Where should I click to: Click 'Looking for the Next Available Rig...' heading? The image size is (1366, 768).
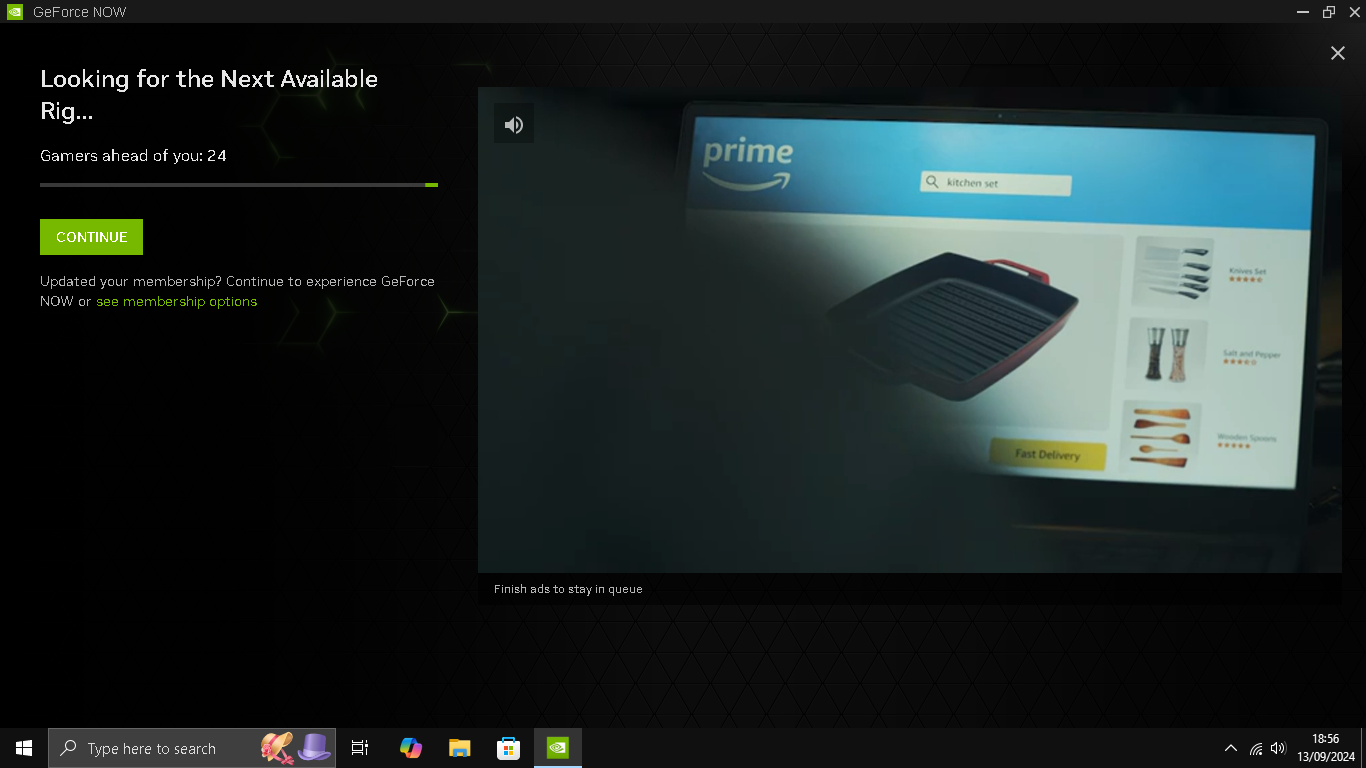[209, 95]
